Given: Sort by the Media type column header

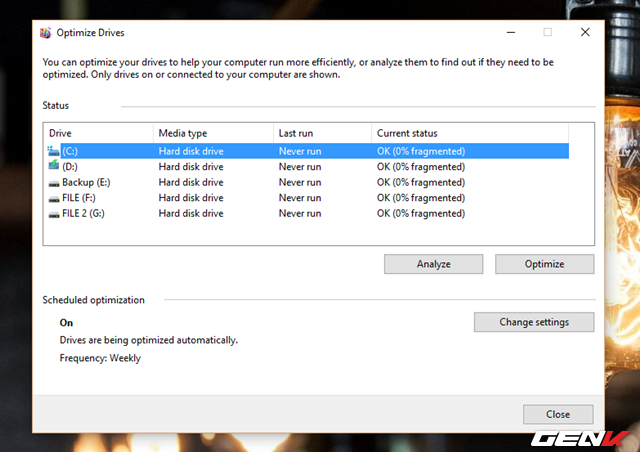Looking at the screenshot, I should click(x=213, y=133).
